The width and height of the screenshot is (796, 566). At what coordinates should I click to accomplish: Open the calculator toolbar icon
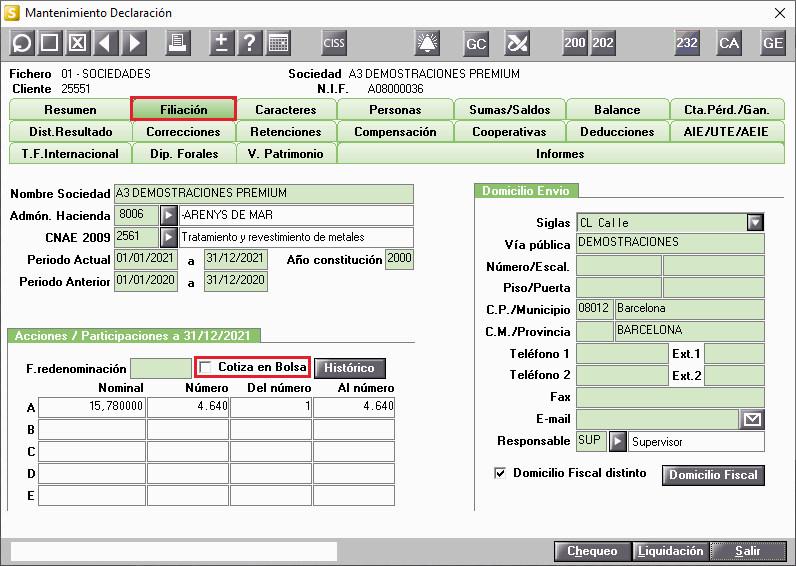point(278,43)
